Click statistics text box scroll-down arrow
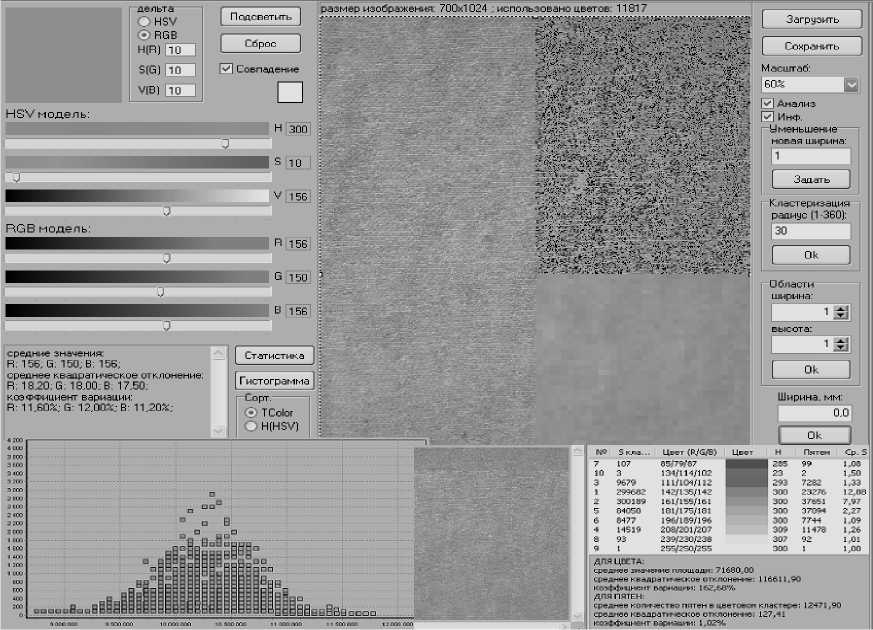This screenshot has width=873, height=630. click(218, 430)
